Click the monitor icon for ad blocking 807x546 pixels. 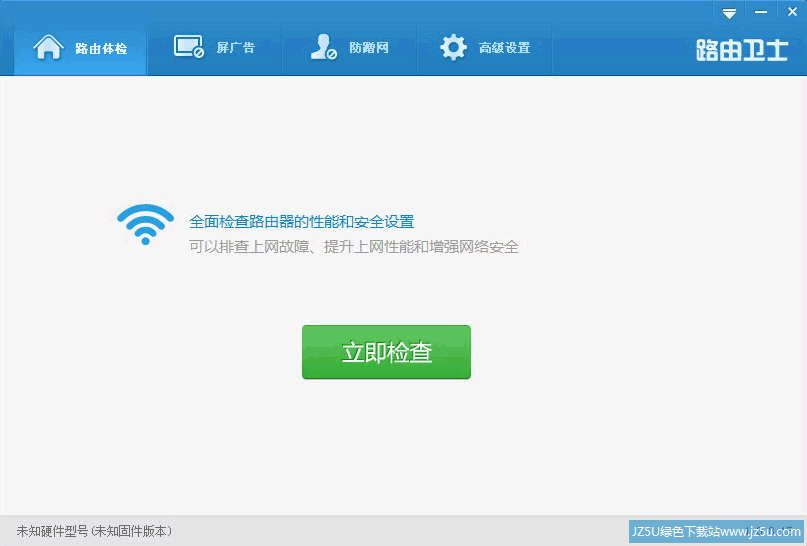188,47
